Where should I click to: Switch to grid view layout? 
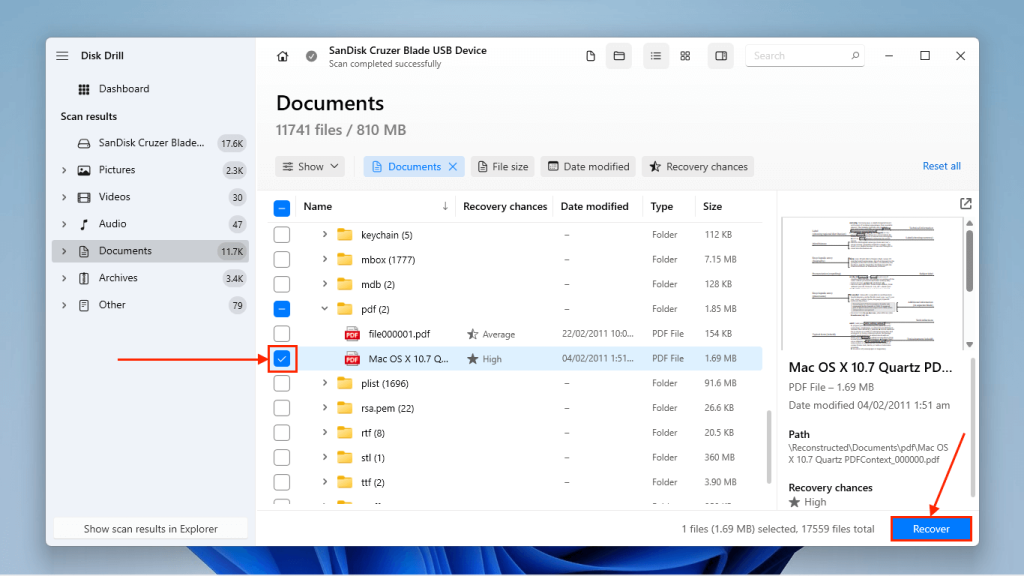(x=685, y=55)
